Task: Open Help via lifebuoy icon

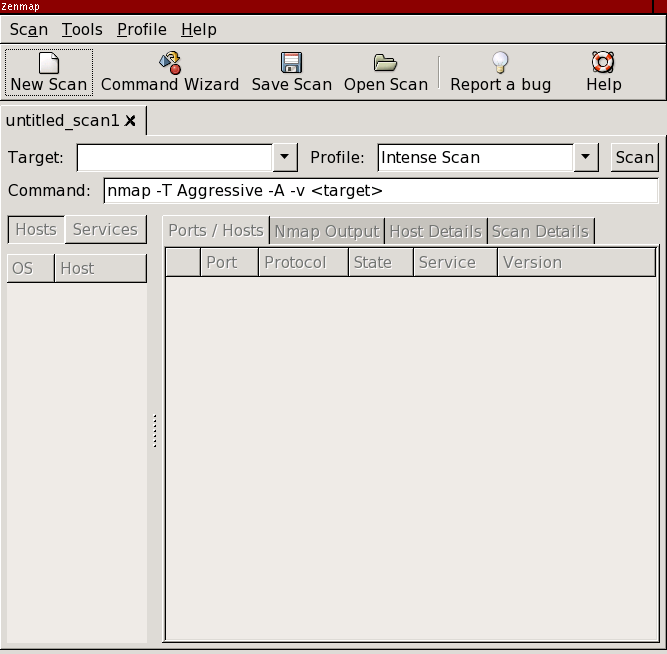Action: pos(603,62)
